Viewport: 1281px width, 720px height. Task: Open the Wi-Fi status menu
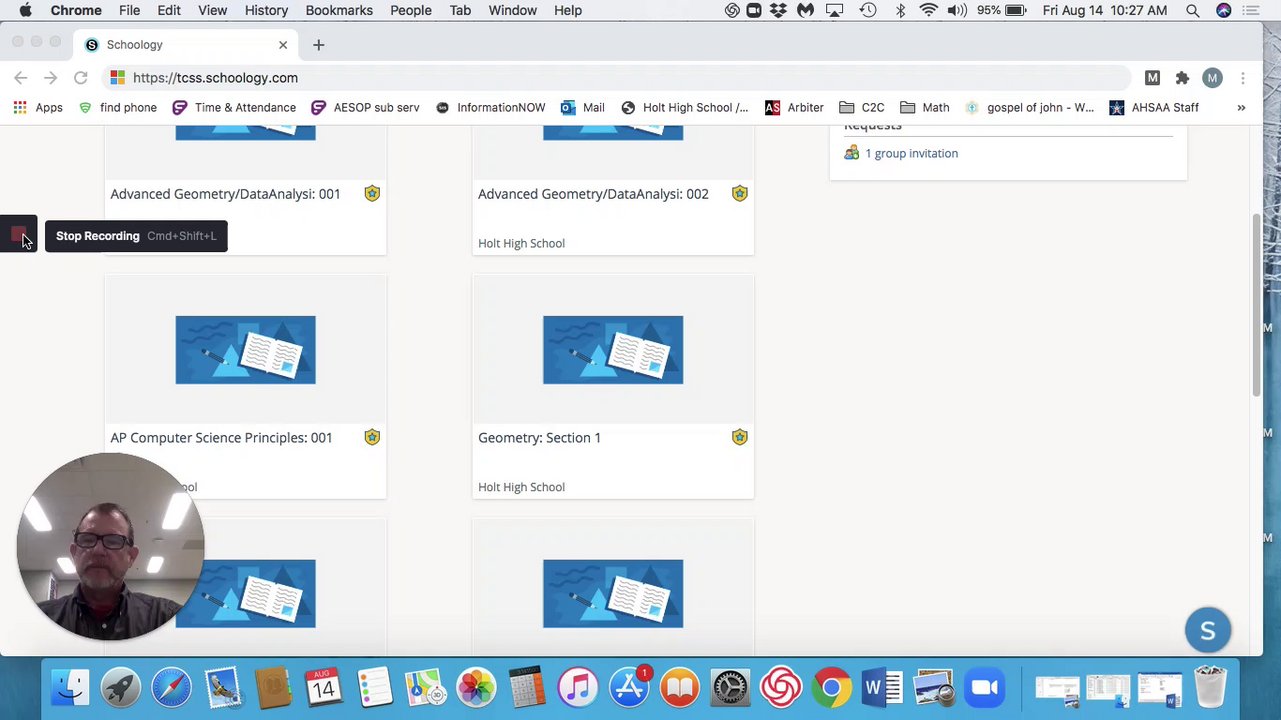tap(928, 10)
